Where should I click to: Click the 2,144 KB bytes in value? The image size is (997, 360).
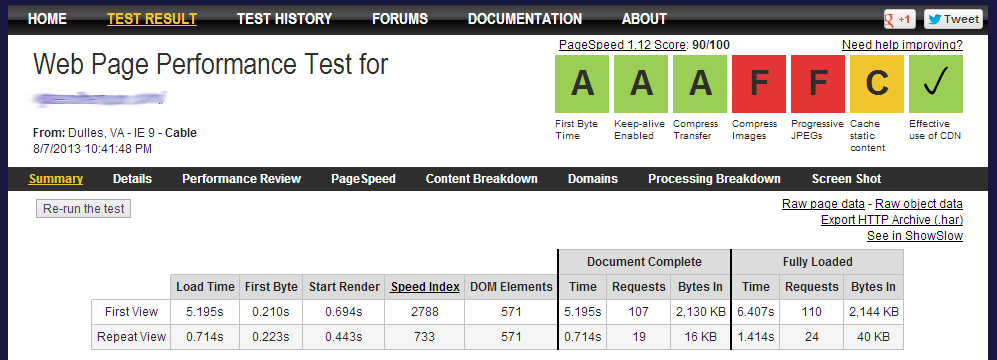click(x=874, y=312)
